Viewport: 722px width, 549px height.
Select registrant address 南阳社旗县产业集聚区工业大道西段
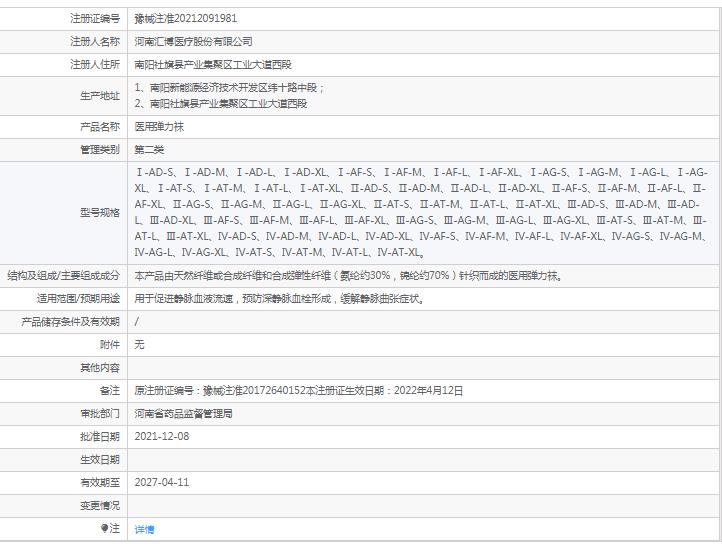tap(213, 64)
